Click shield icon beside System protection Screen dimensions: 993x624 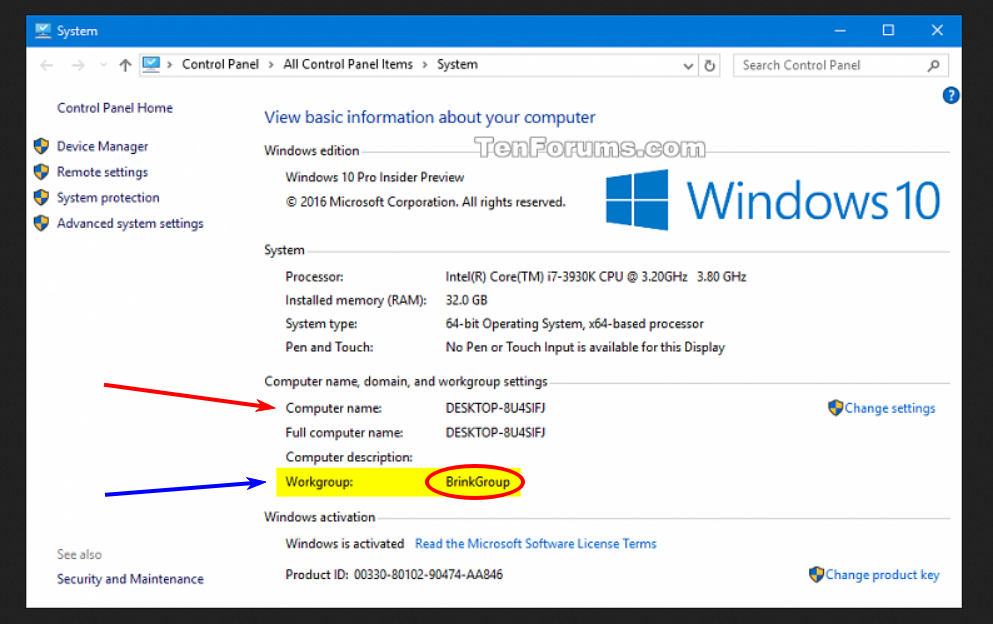(x=41, y=198)
